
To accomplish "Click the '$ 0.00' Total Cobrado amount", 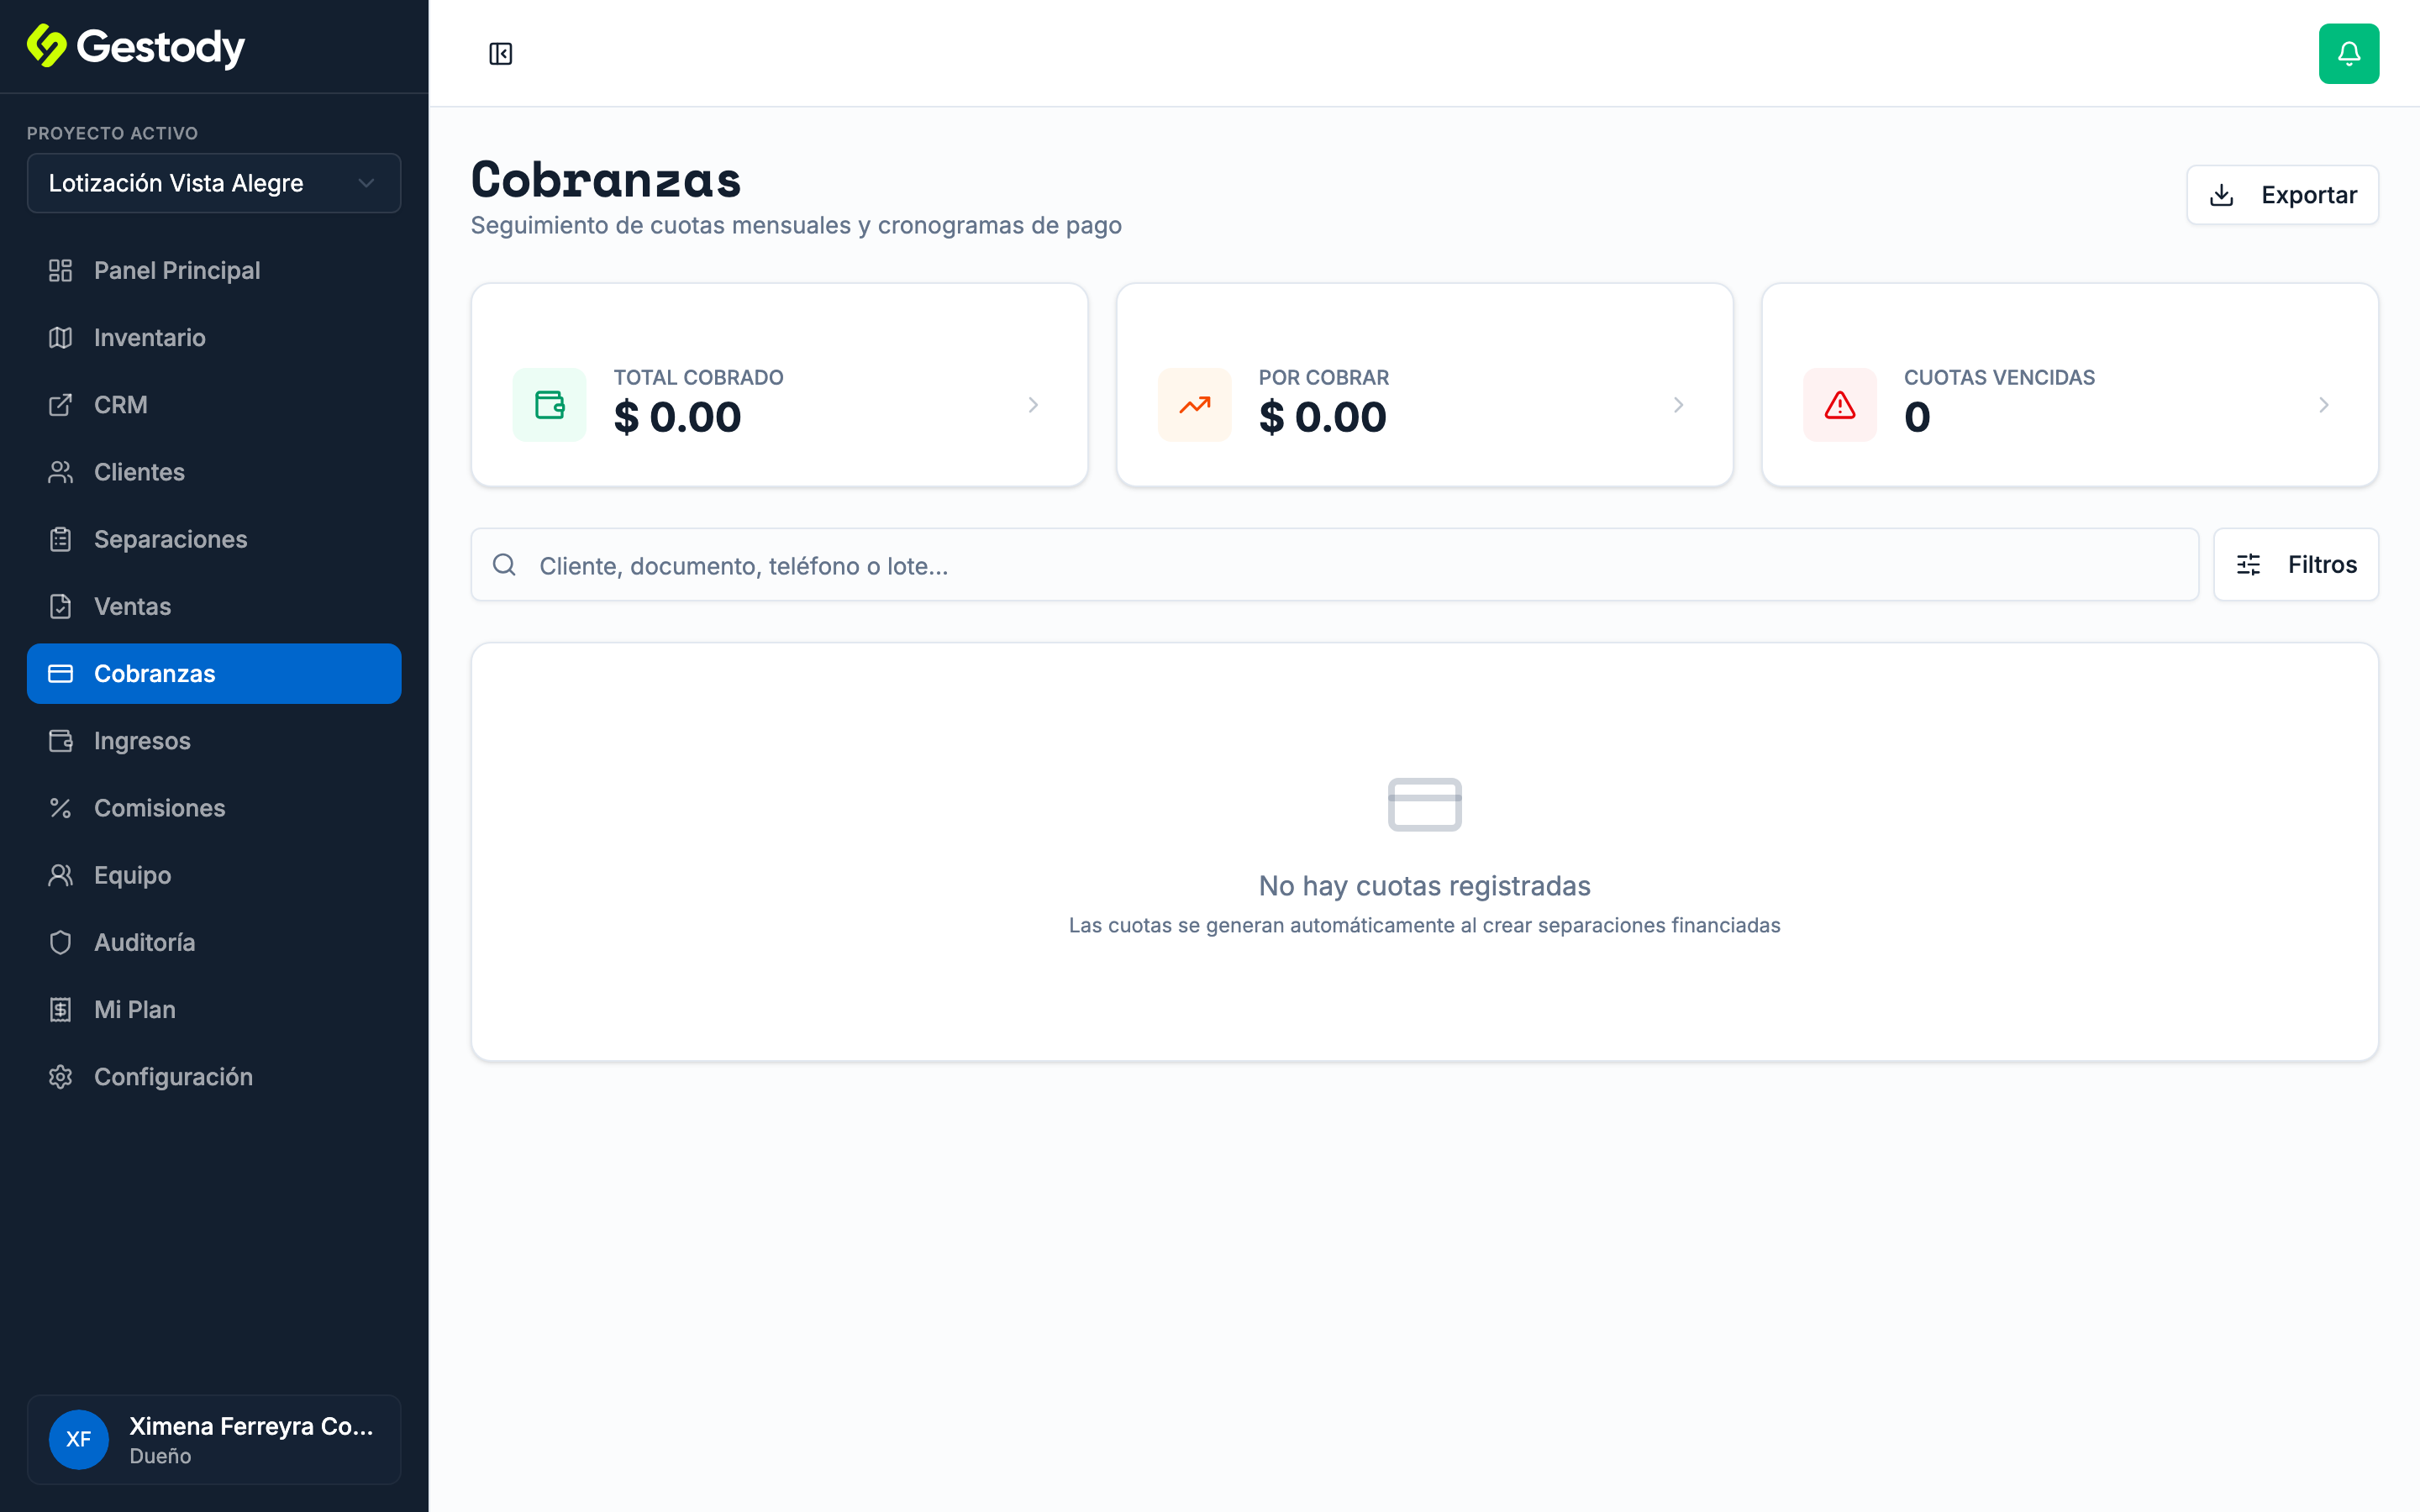I will tap(677, 417).
